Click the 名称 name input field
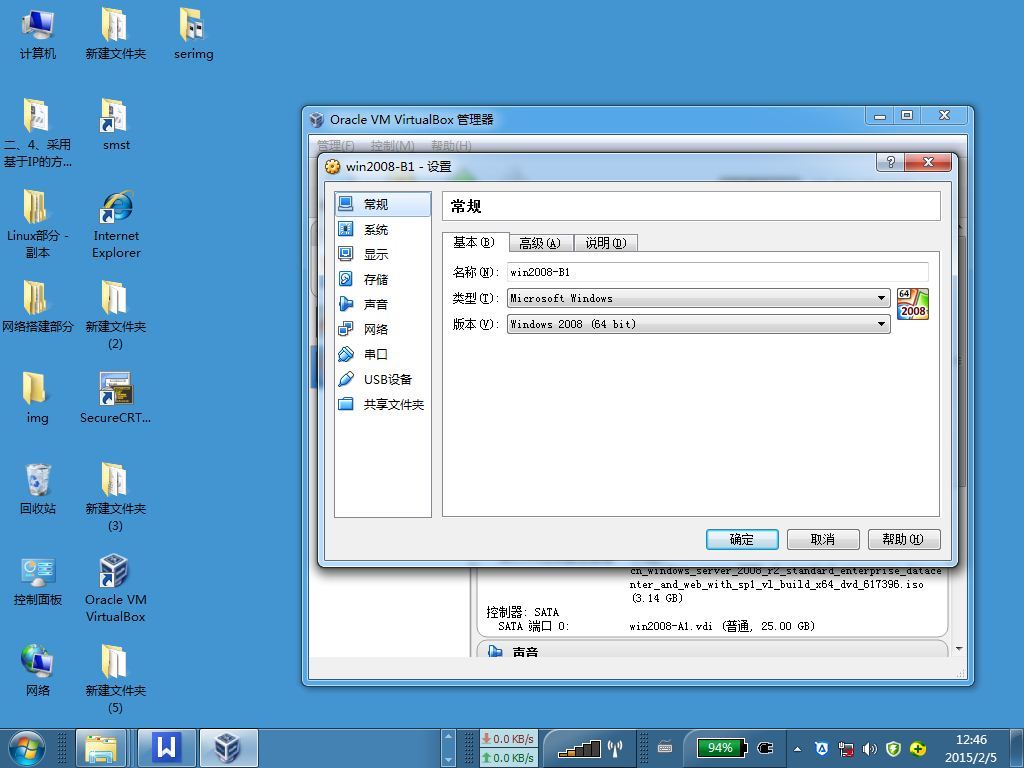1024x768 pixels. pyautogui.click(x=718, y=272)
